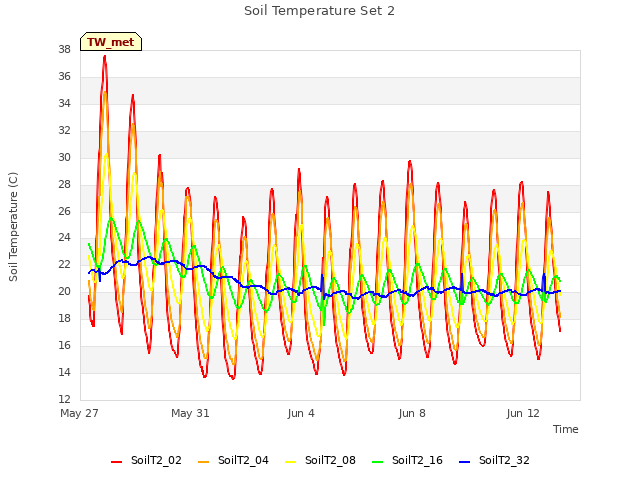
Task: Click the Soil Temperature (C) axis label
Action: click(x=13, y=227)
